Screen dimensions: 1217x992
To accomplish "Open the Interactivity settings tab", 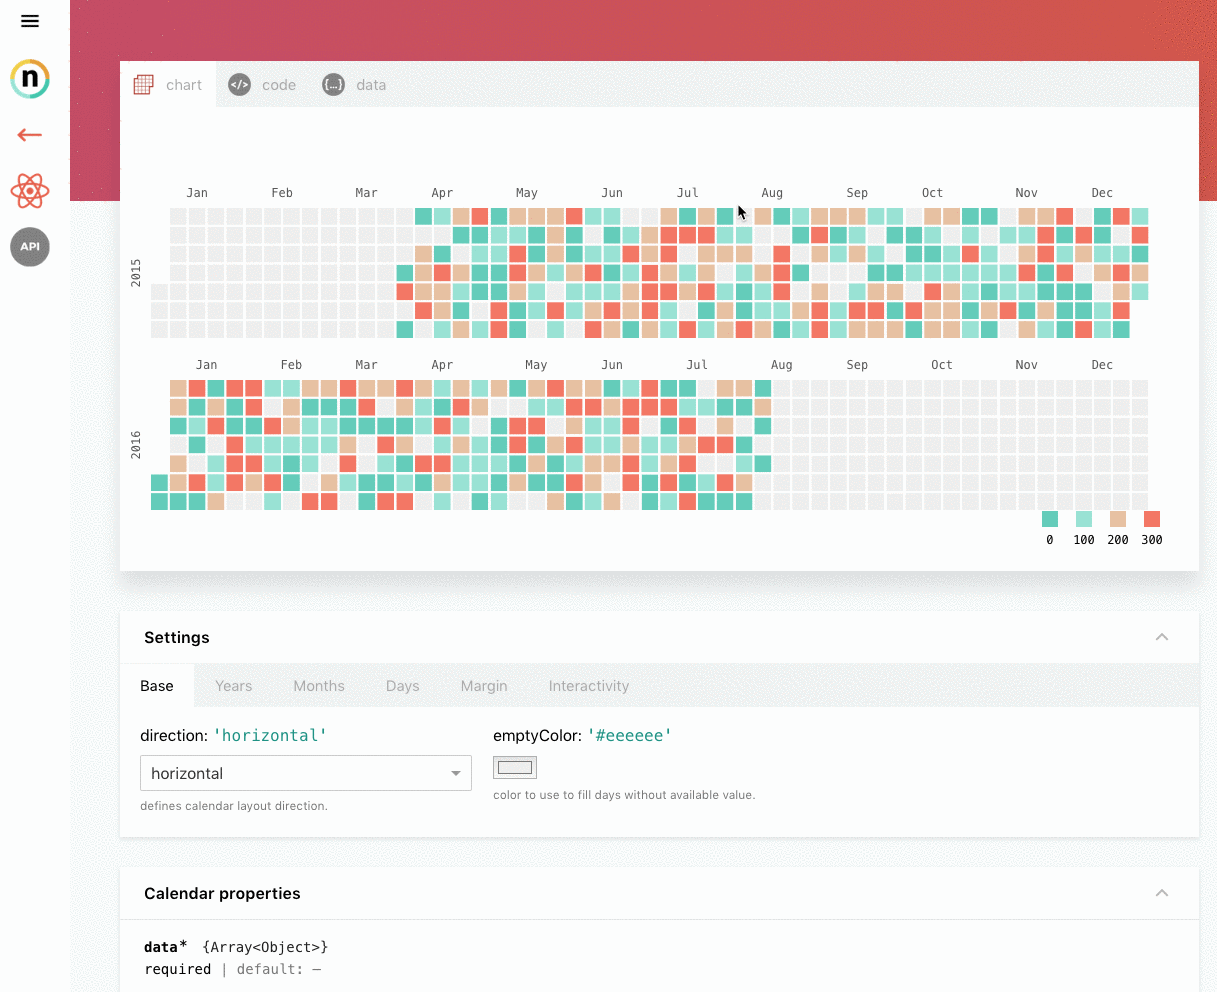I will coord(589,686).
